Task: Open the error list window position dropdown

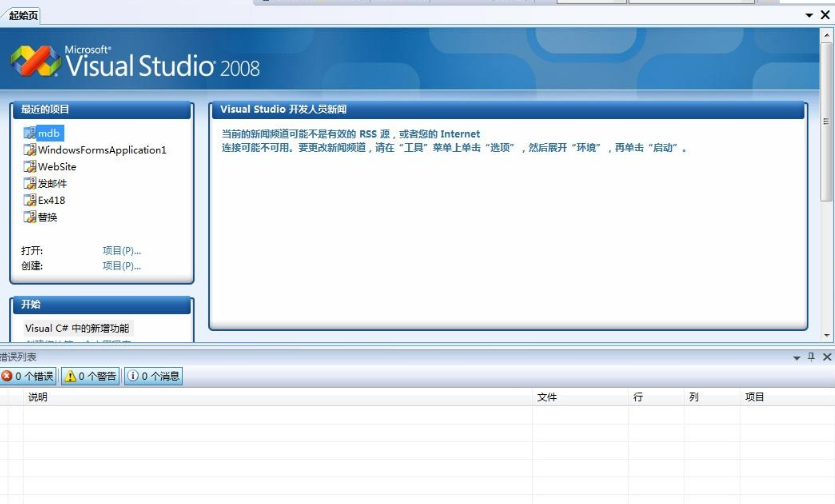Action: tap(797, 357)
